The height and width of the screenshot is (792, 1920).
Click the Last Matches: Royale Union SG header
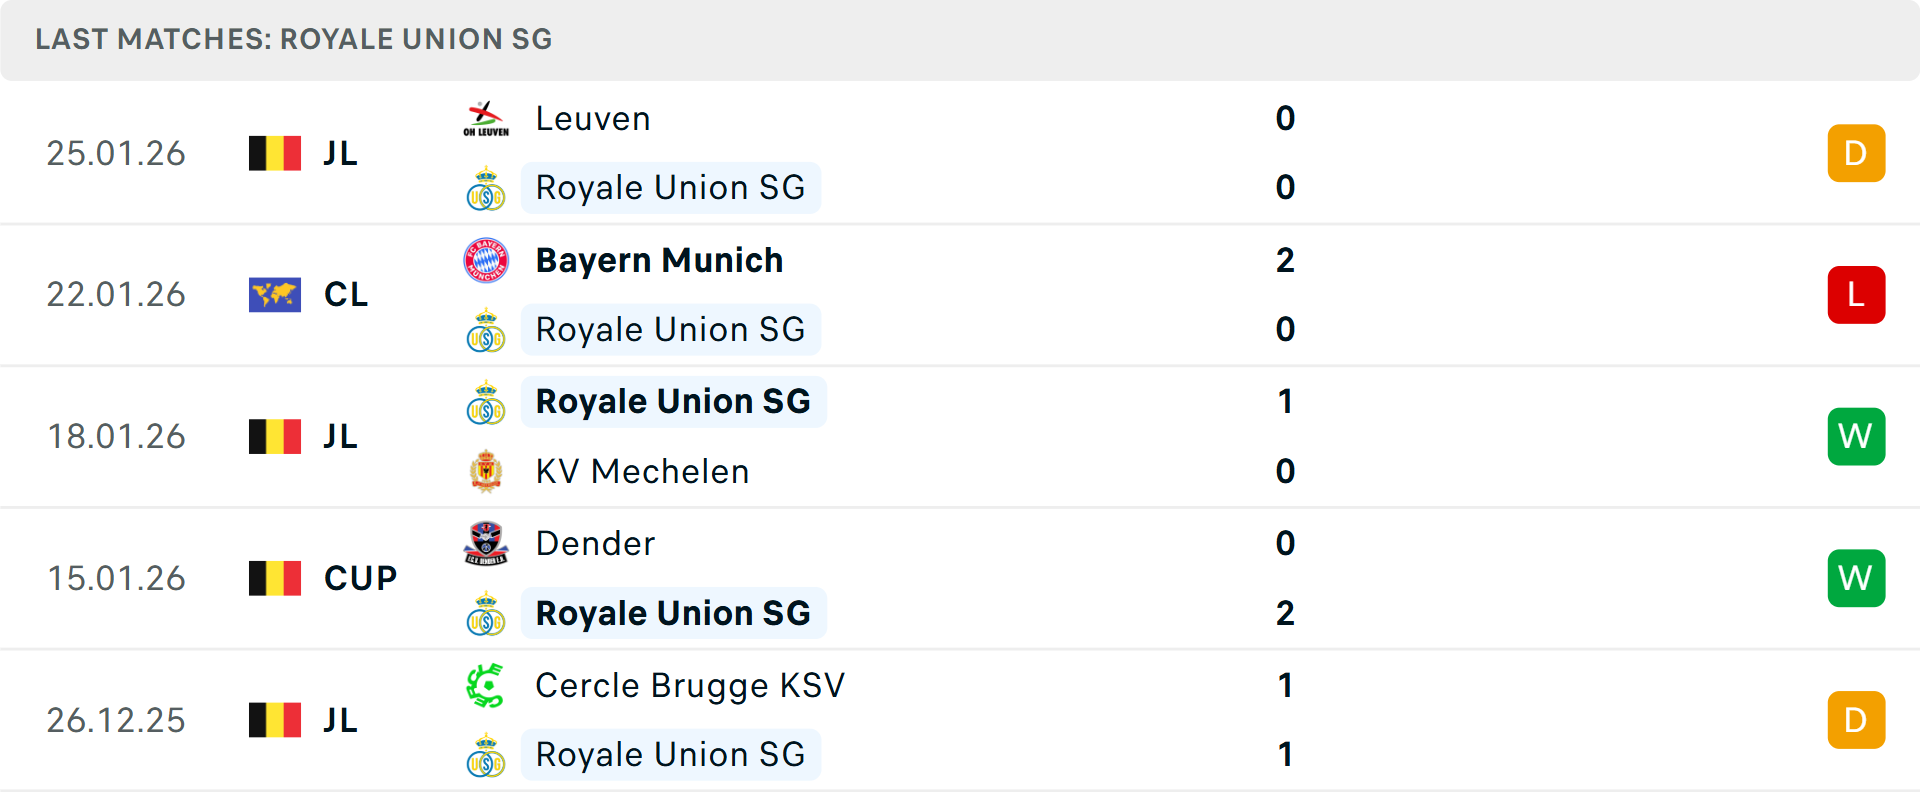(294, 39)
